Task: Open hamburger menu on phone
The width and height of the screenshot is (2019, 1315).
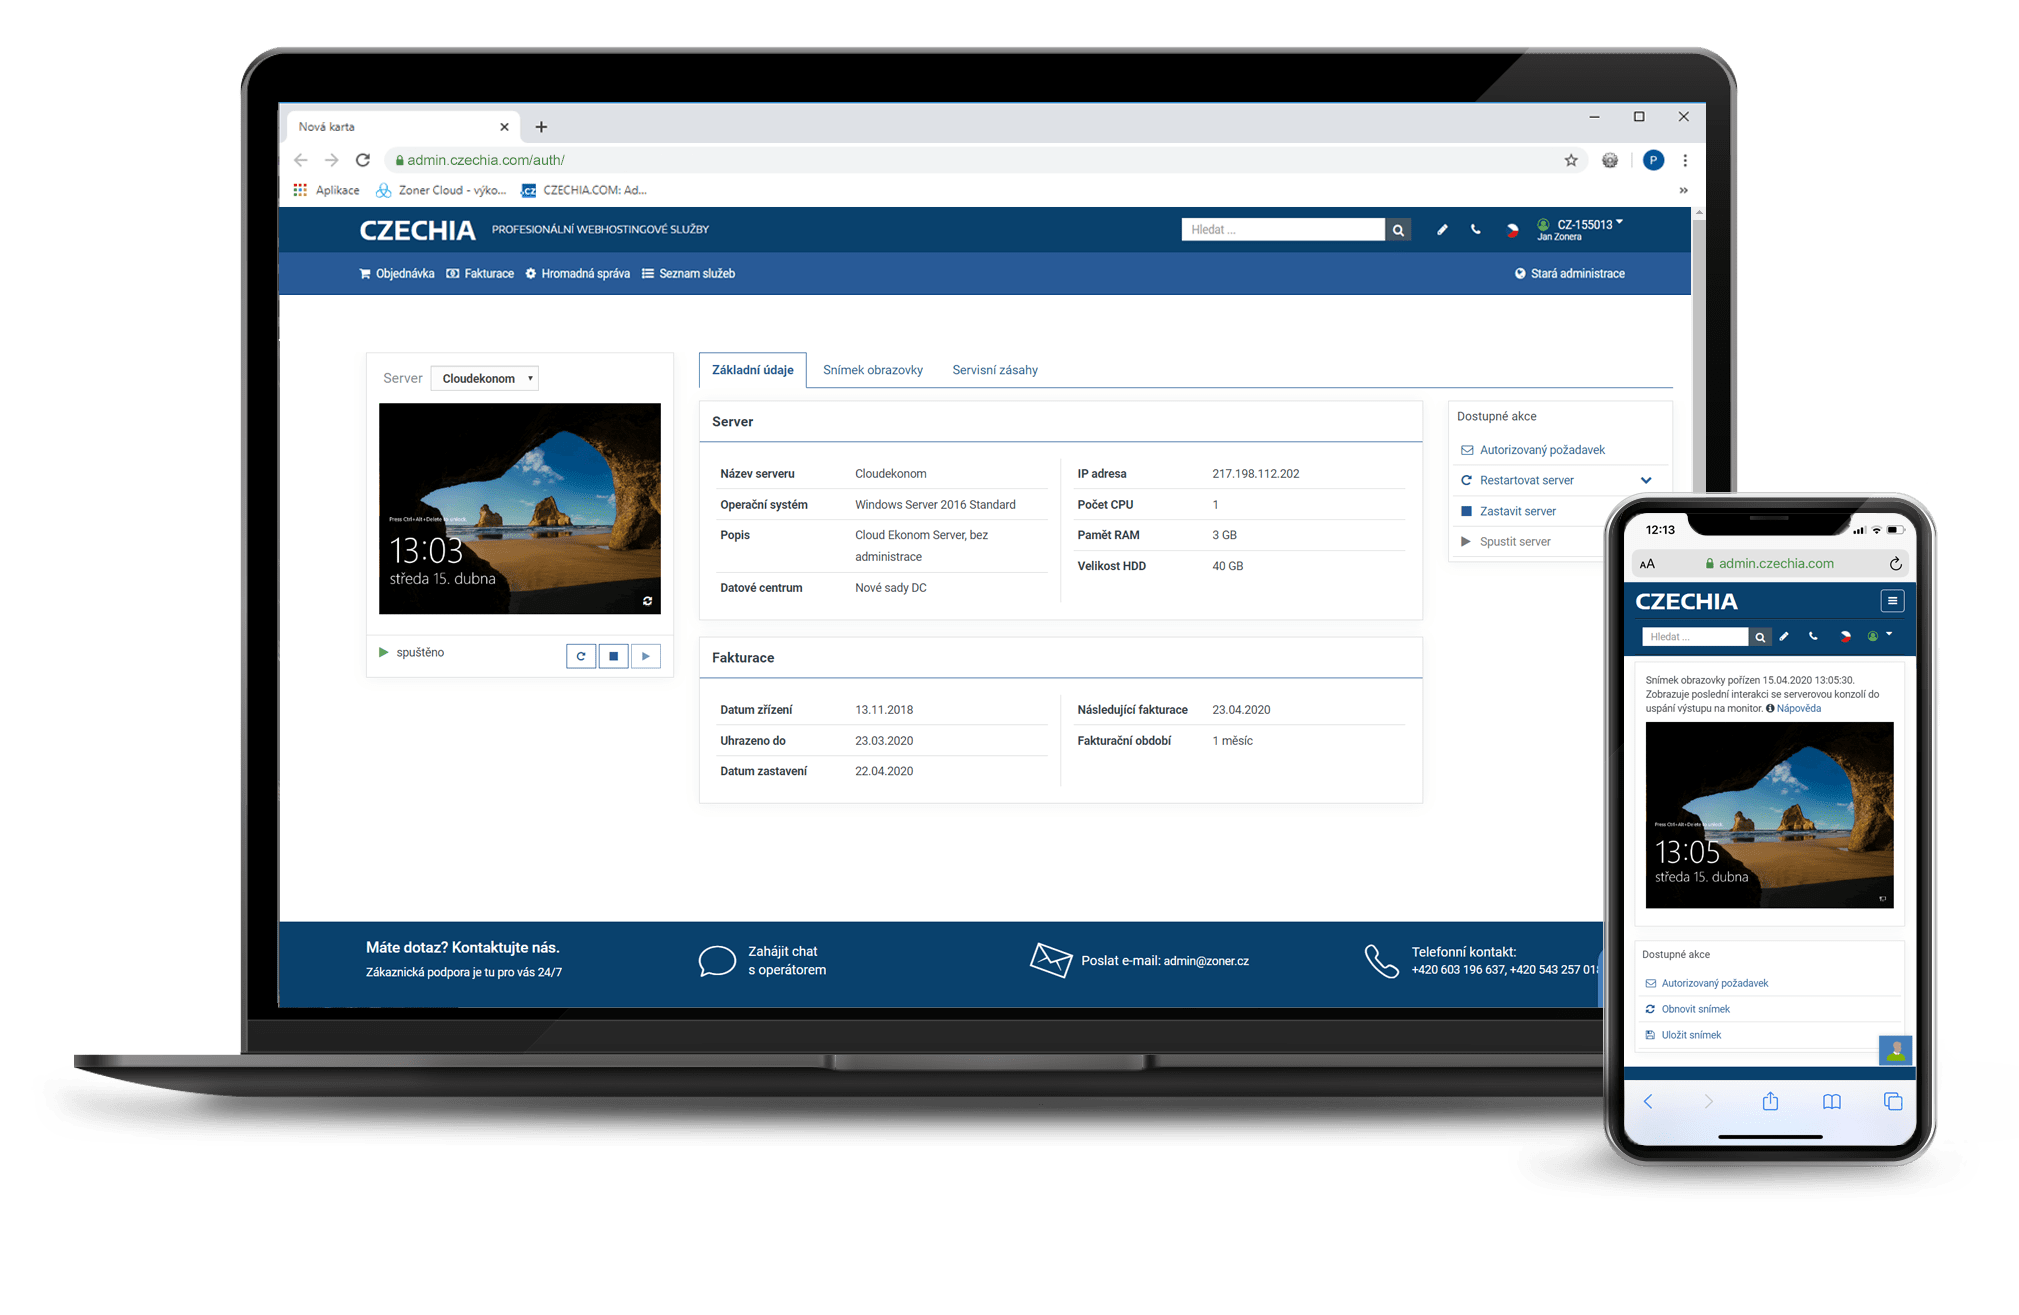Action: 1892,601
